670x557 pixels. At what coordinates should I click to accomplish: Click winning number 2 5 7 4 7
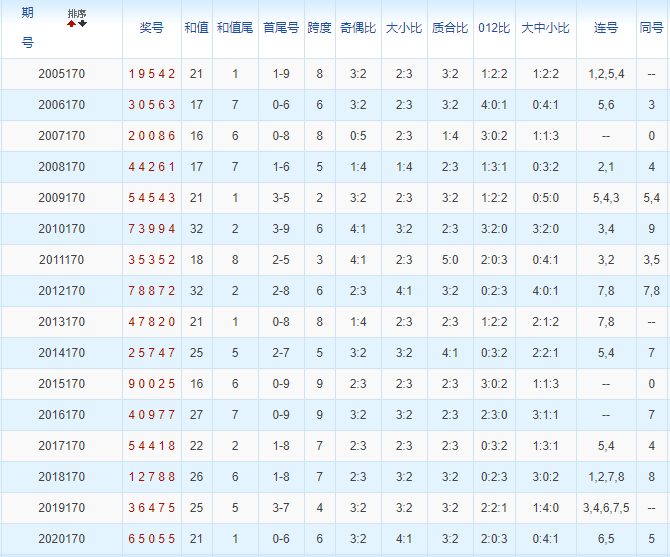click(152, 353)
